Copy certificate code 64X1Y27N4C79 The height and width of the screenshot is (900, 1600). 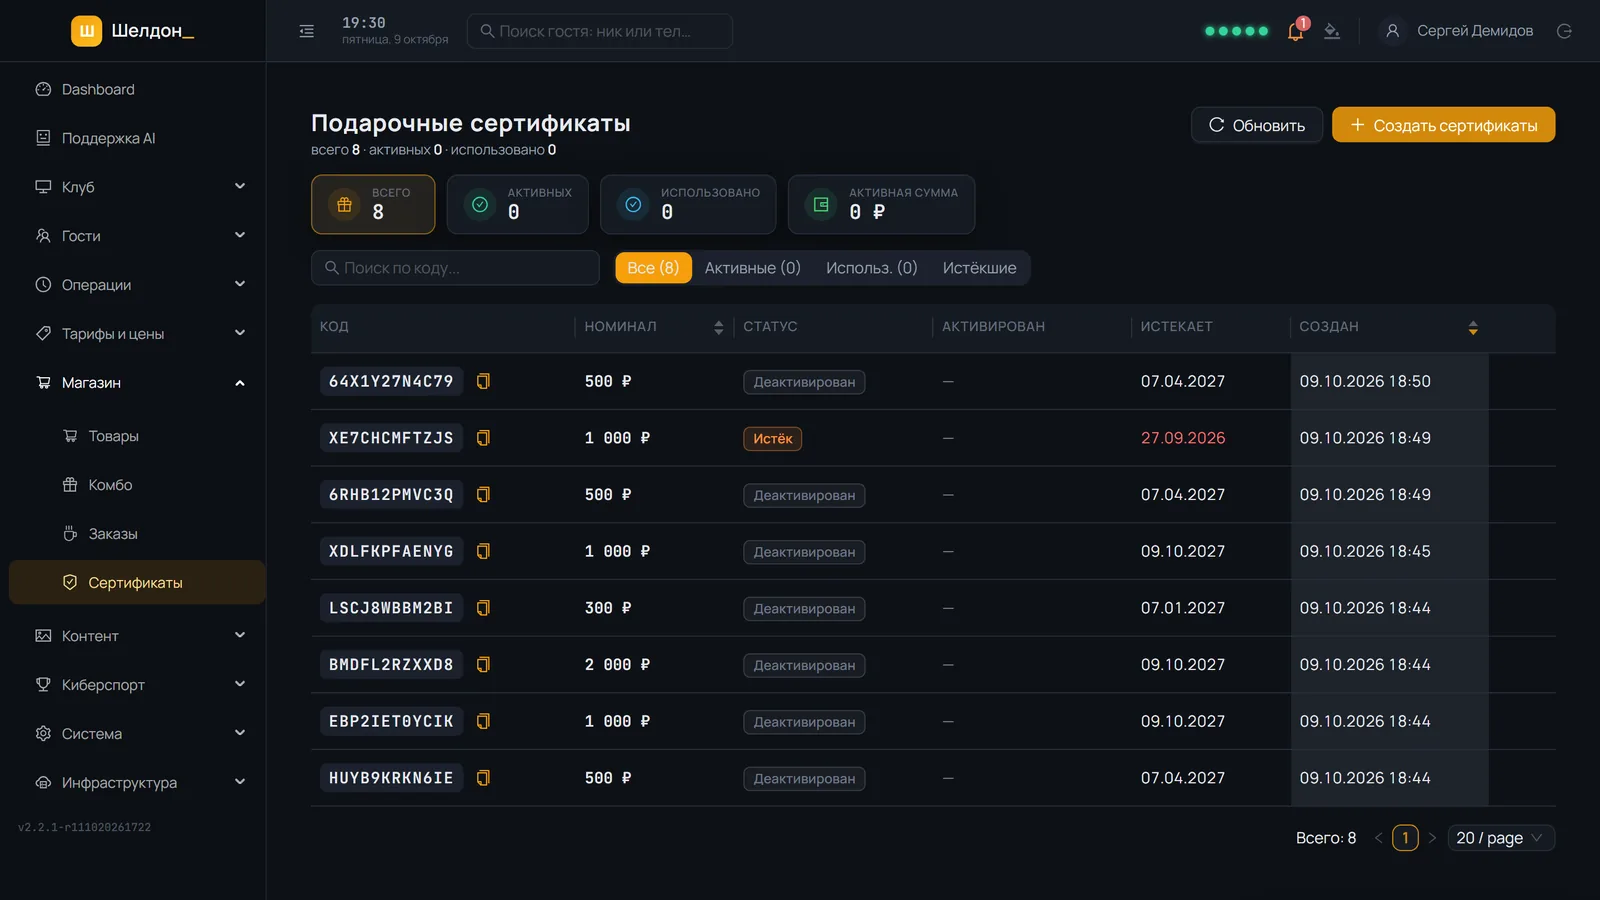483,381
